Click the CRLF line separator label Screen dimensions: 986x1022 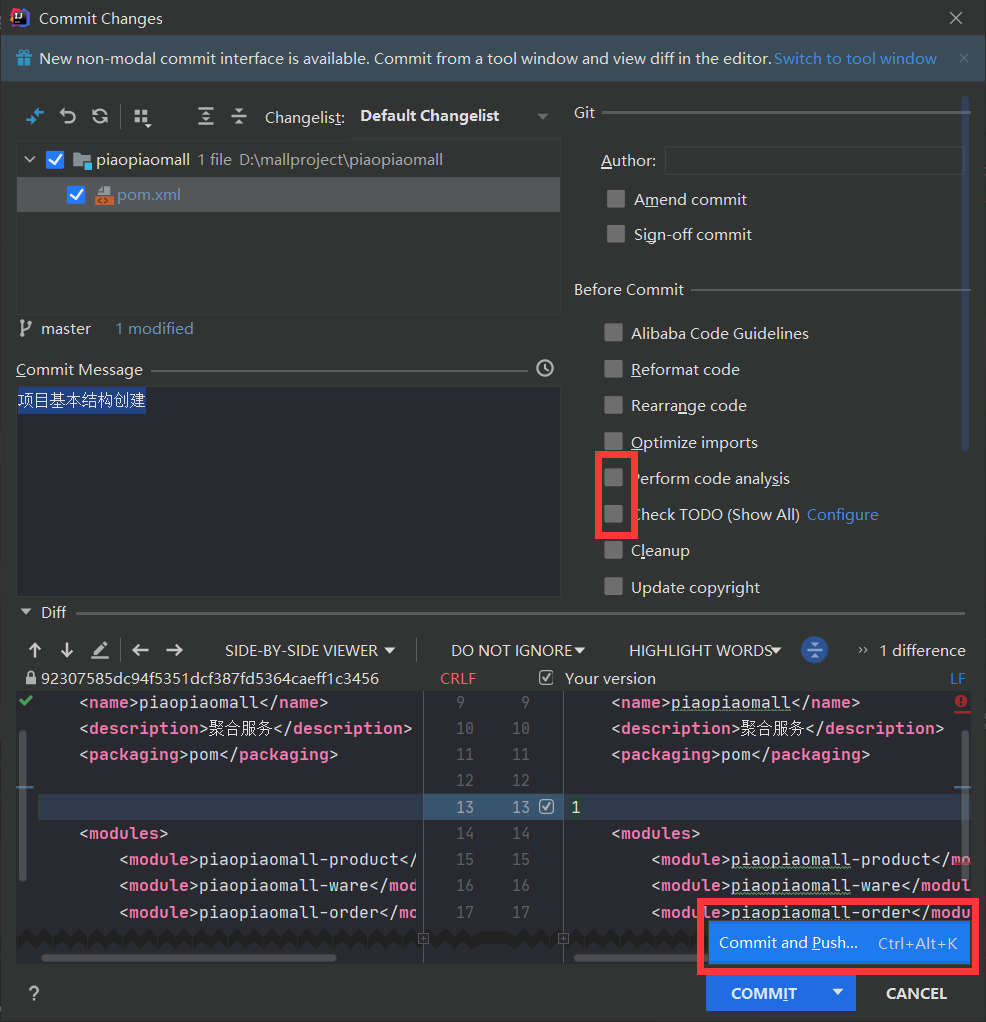(x=458, y=679)
